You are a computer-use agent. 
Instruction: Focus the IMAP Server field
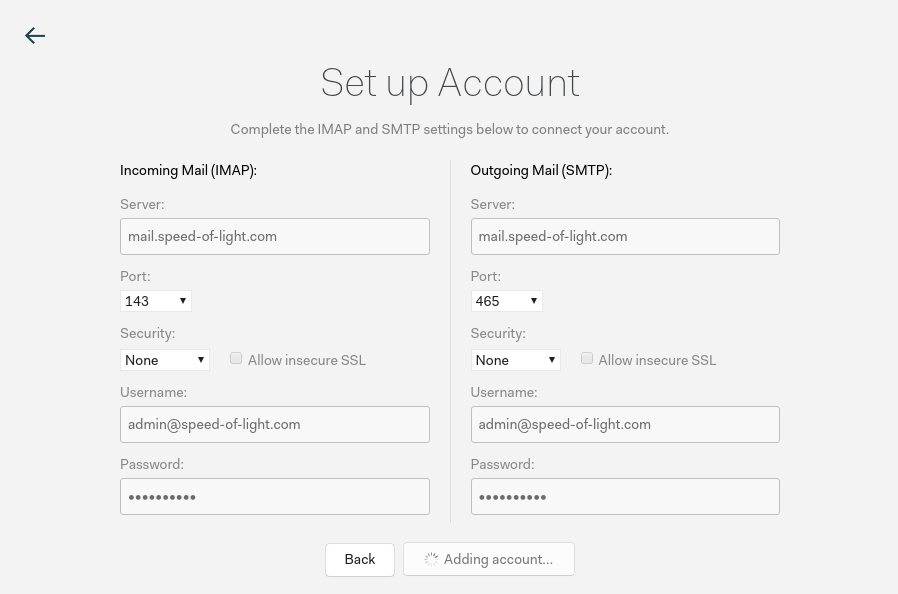tap(275, 237)
